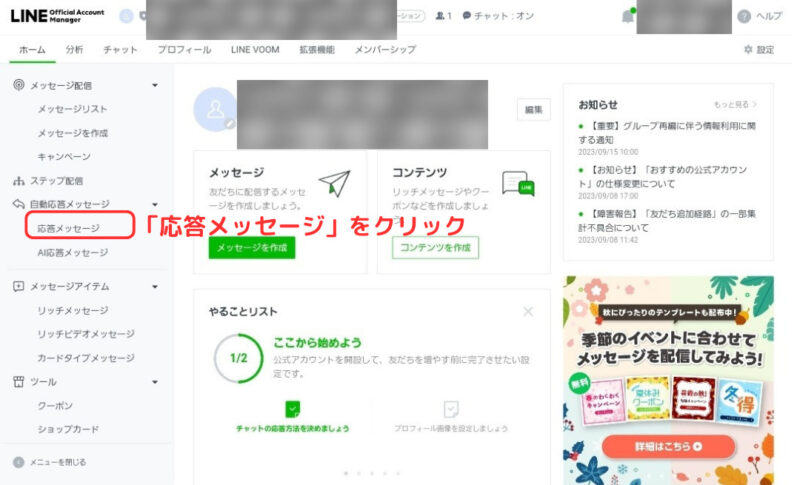Image resolution: width=800 pixels, height=485 pixels.
Task: Select リッチビデオメッセージ in sidebar
Action: (x=86, y=334)
